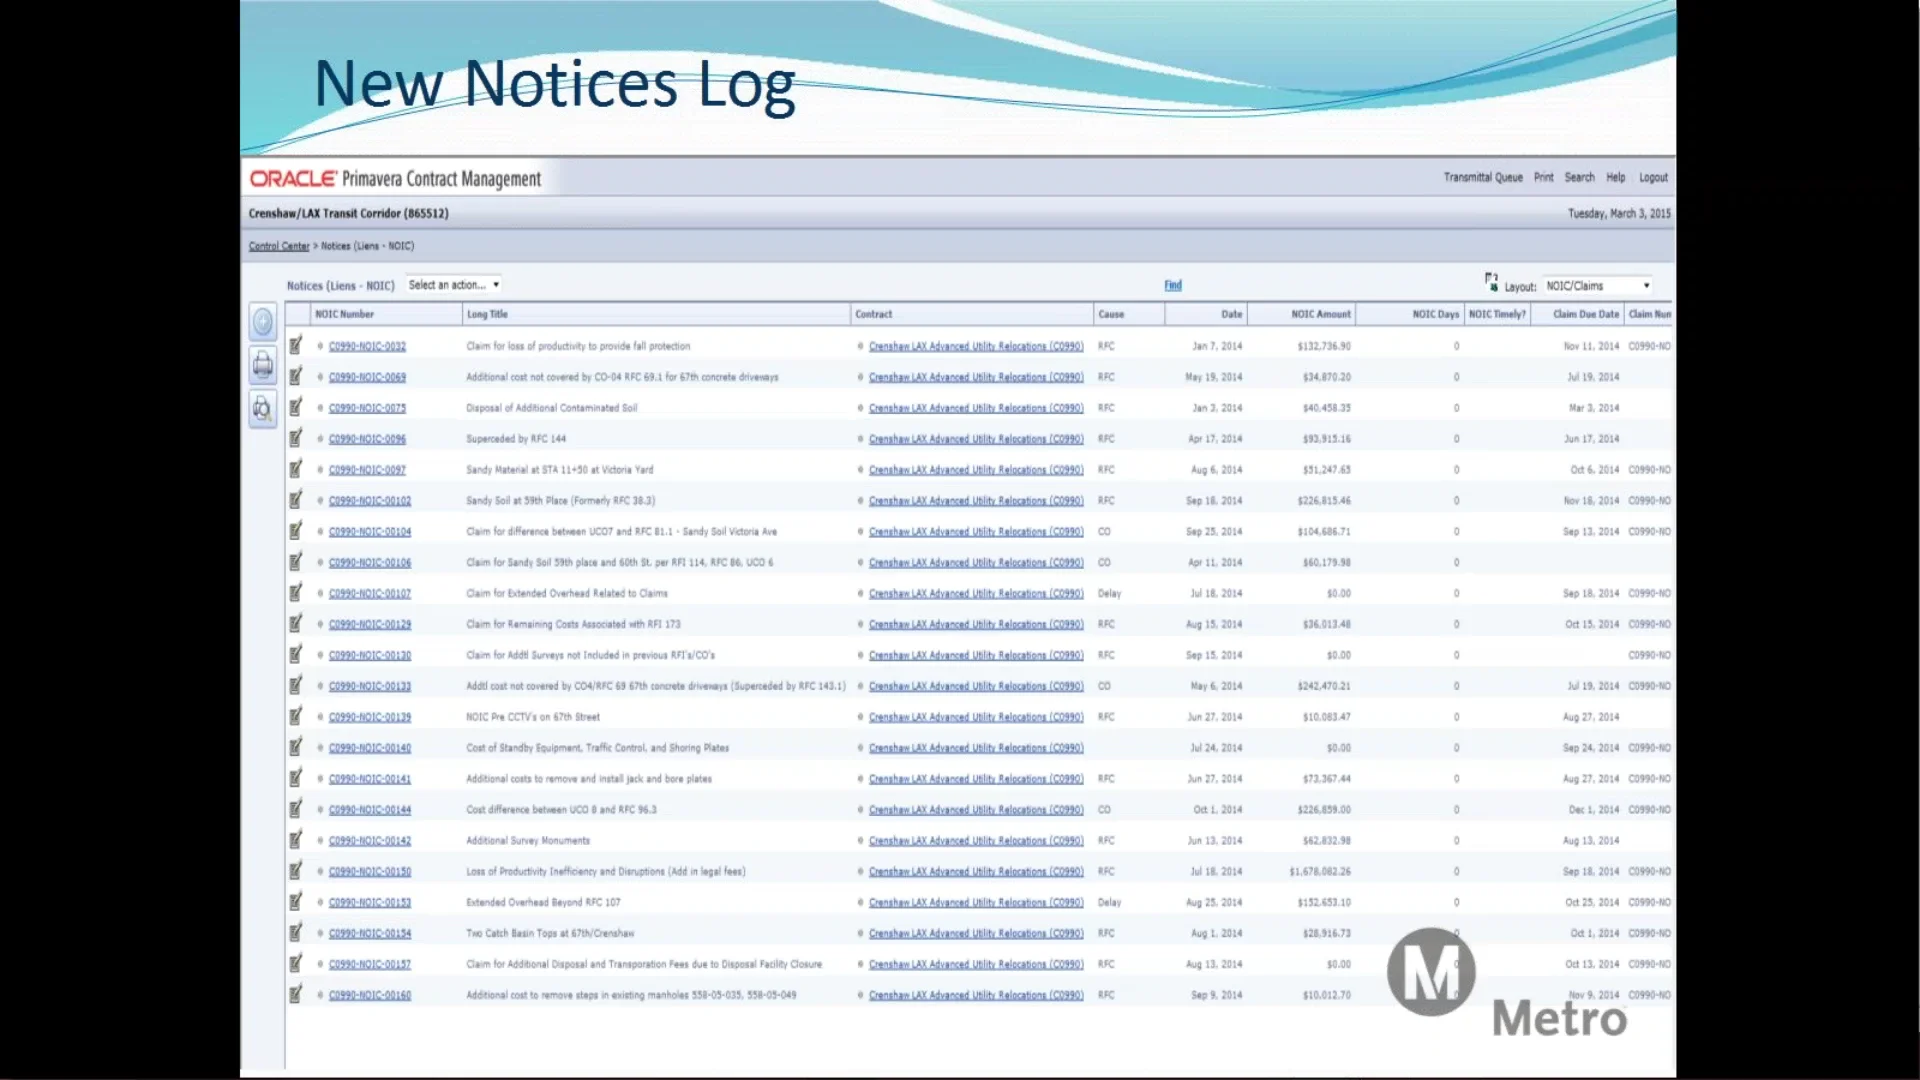Screen dimensions: 1920x1080
Task: Print the notices log
Action: [x=262, y=365]
